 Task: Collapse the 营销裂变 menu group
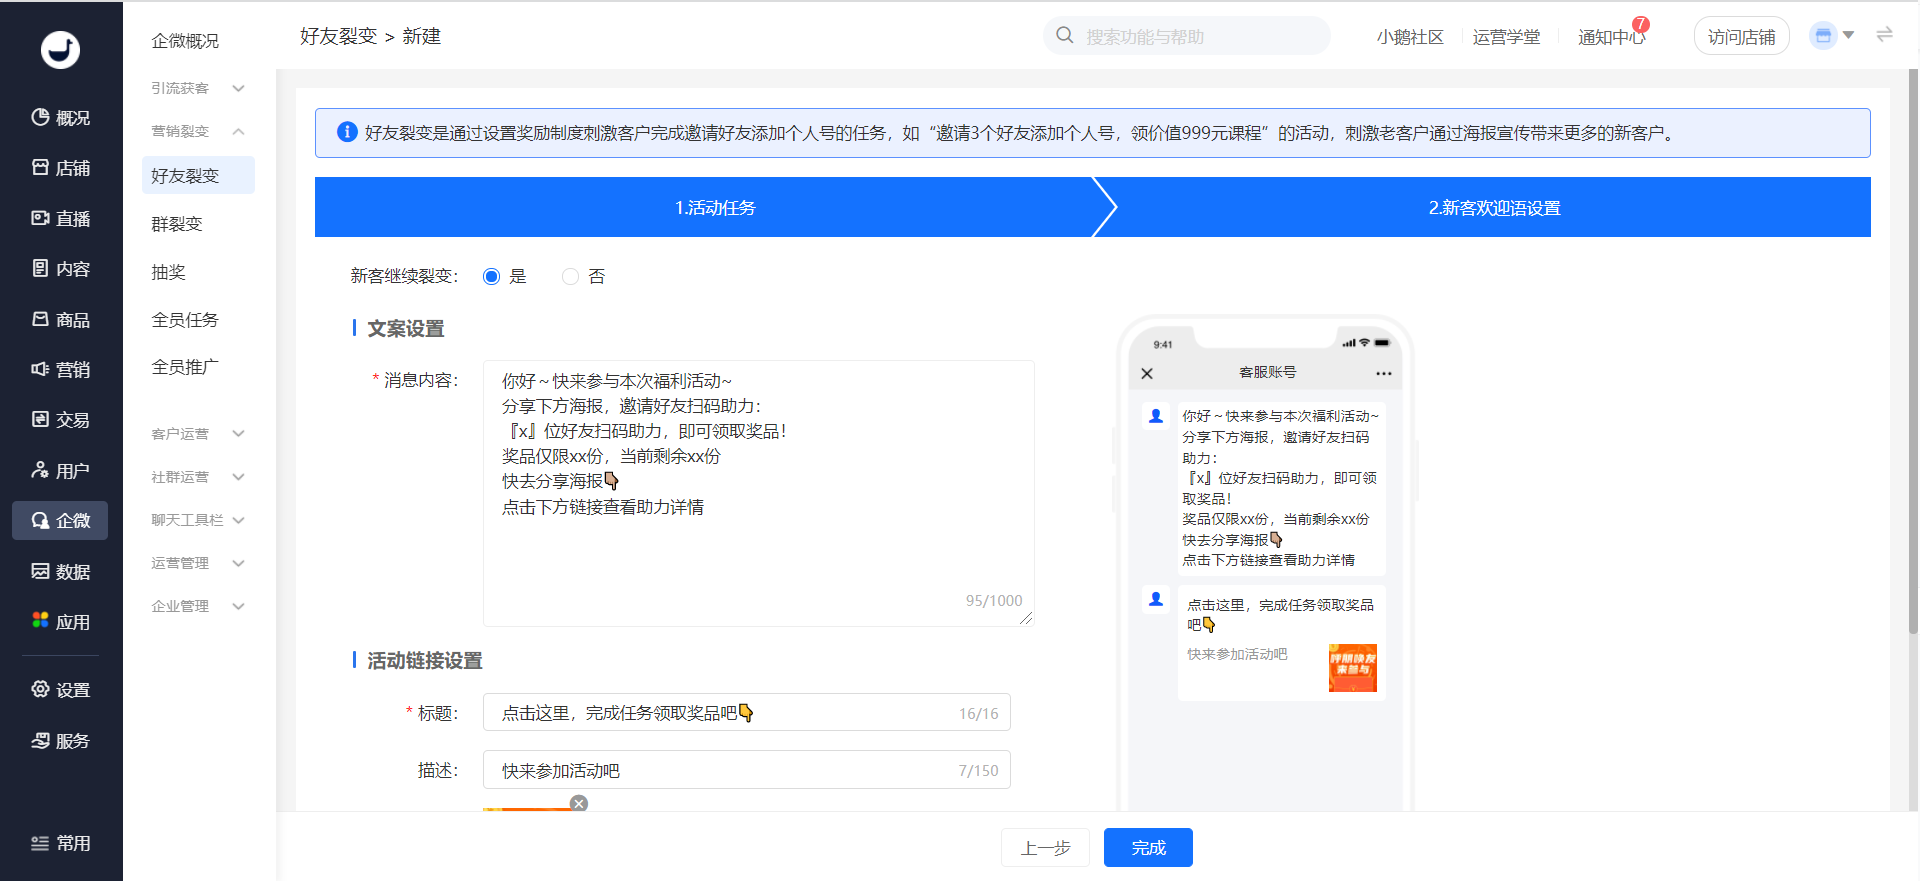pyautogui.click(x=198, y=131)
